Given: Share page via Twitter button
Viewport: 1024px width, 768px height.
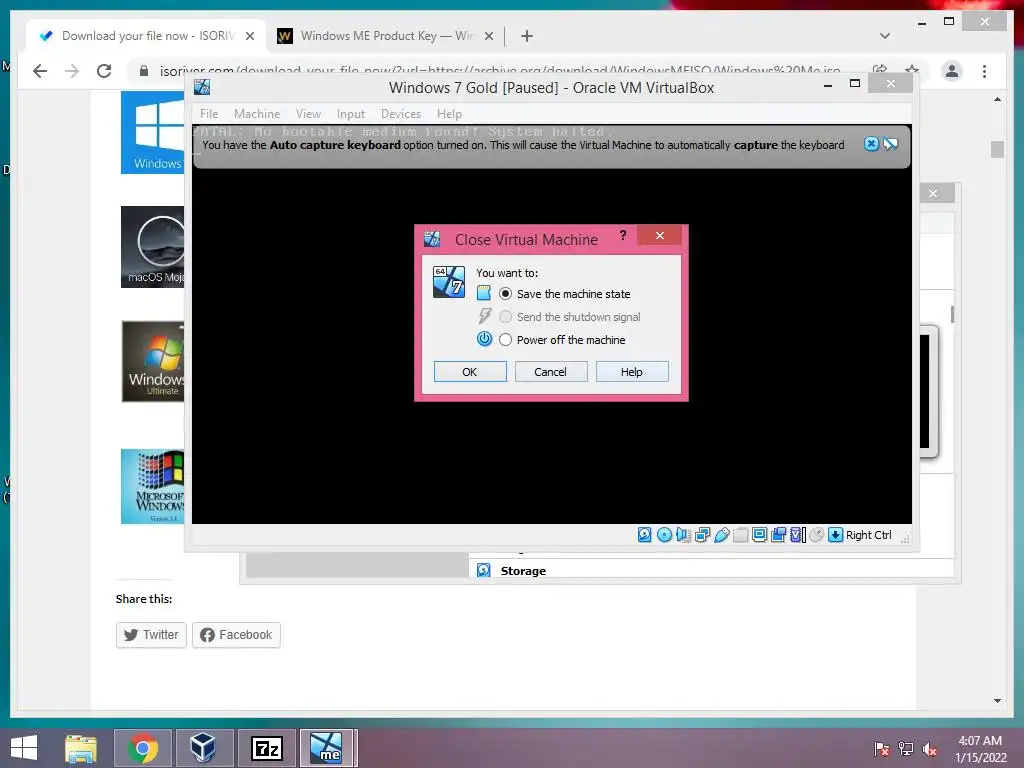Looking at the screenshot, I should pyautogui.click(x=151, y=635).
